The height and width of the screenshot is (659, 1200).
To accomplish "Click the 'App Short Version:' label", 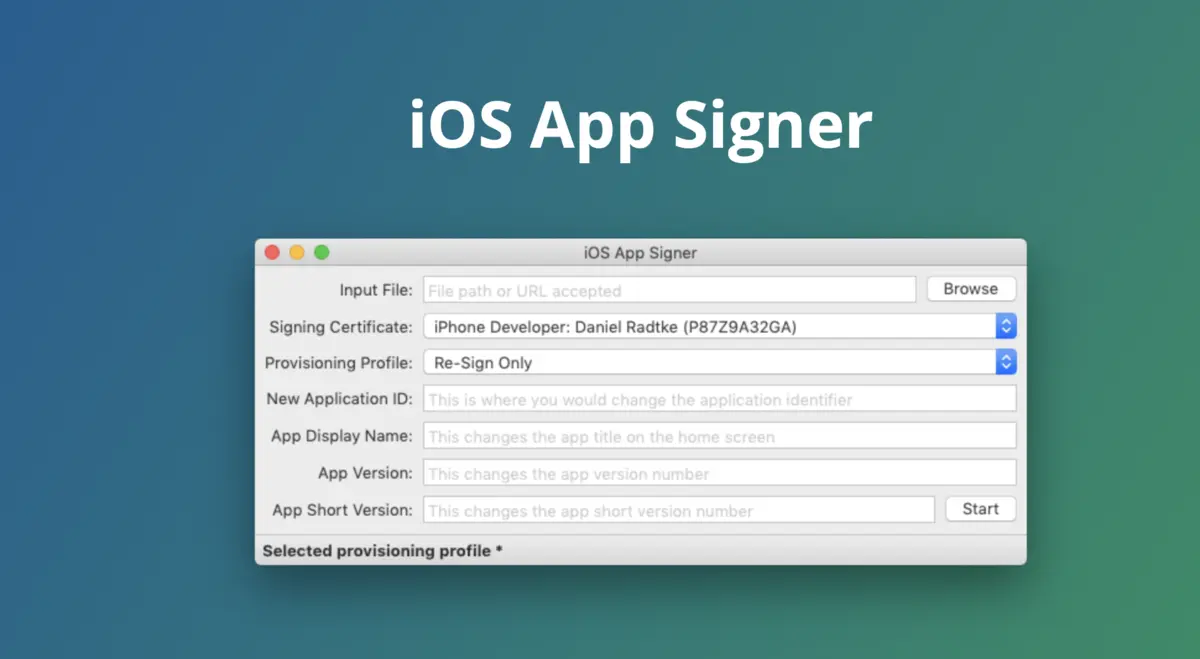I will pos(343,510).
